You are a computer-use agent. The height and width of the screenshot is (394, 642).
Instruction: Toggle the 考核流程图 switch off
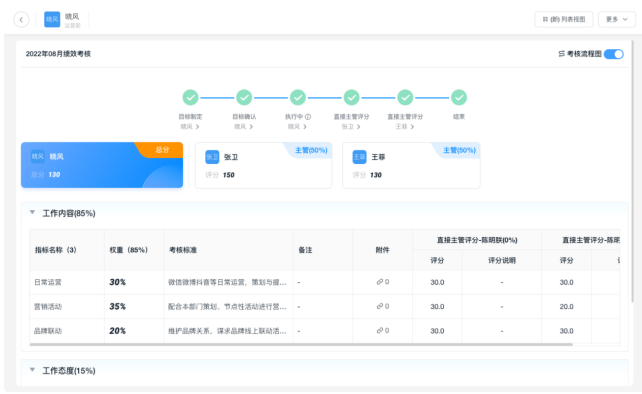613,54
